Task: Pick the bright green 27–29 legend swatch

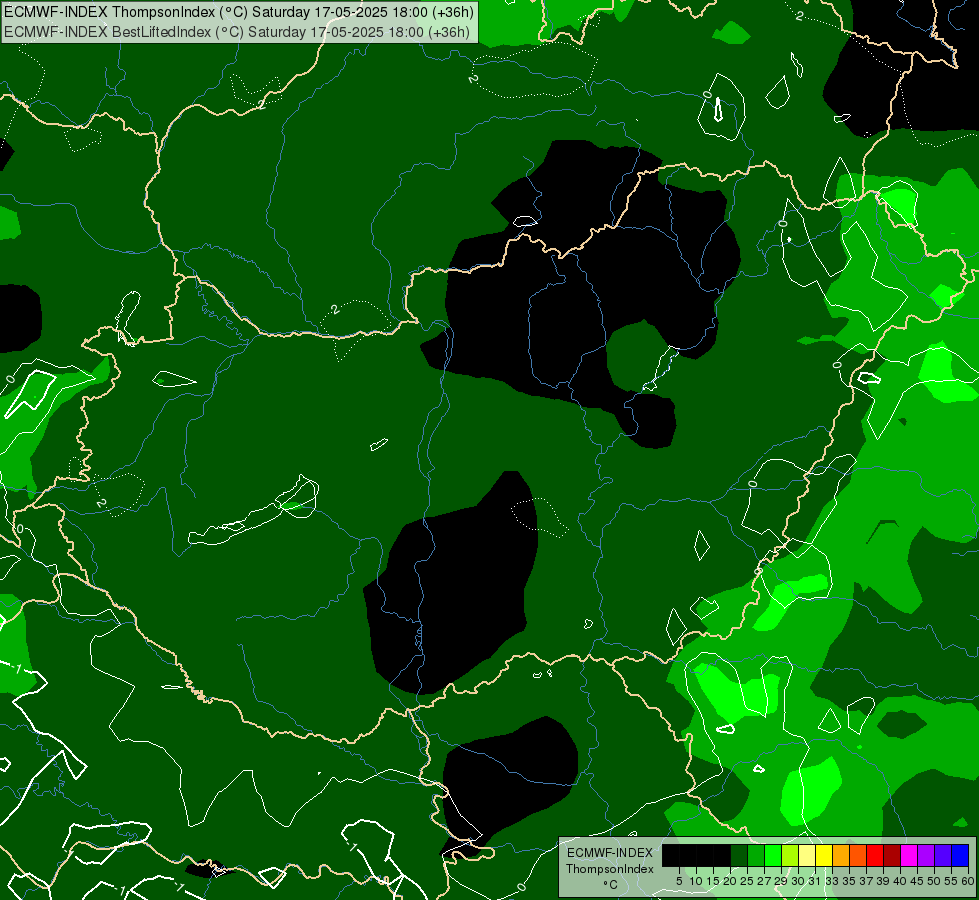Action: tap(773, 855)
